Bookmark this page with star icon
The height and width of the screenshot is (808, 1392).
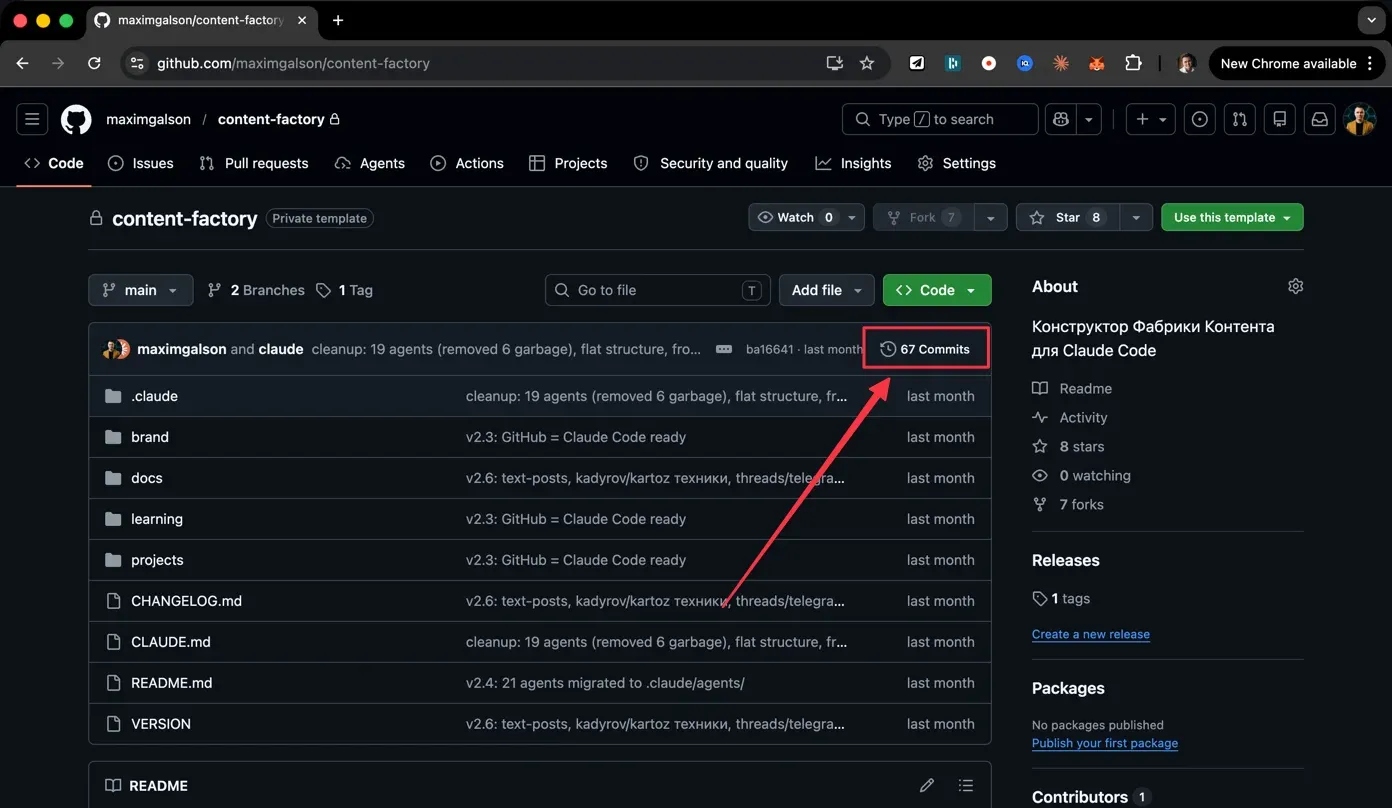[867, 63]
